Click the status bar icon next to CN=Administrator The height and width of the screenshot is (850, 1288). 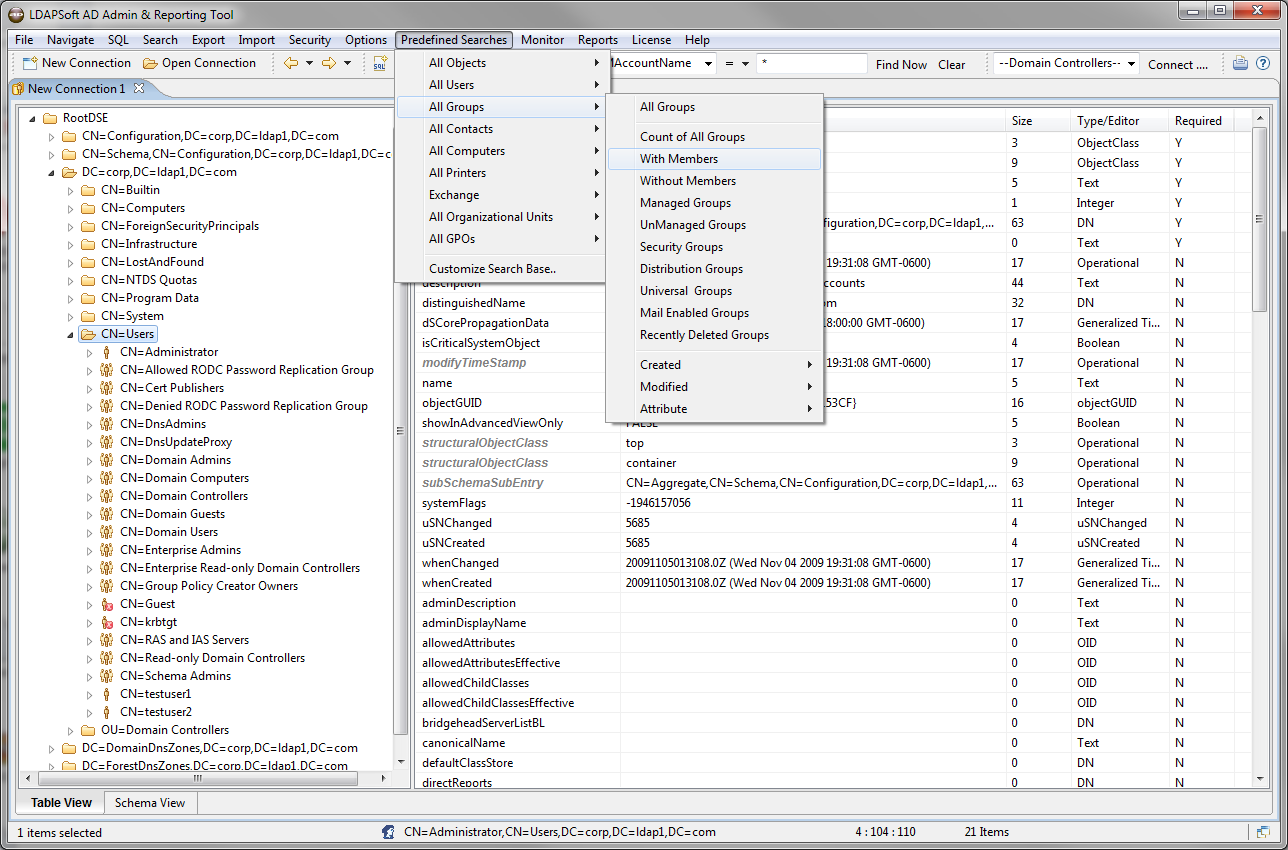389,832
